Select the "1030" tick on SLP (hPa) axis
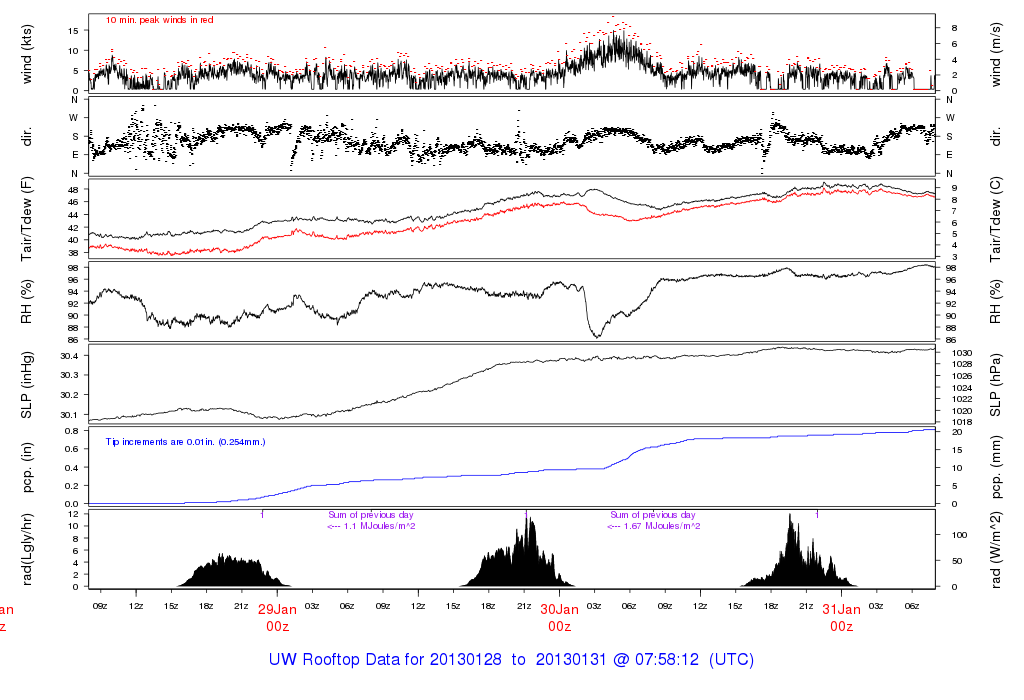This screenshot has width=1024, height=700. point(962,353)
